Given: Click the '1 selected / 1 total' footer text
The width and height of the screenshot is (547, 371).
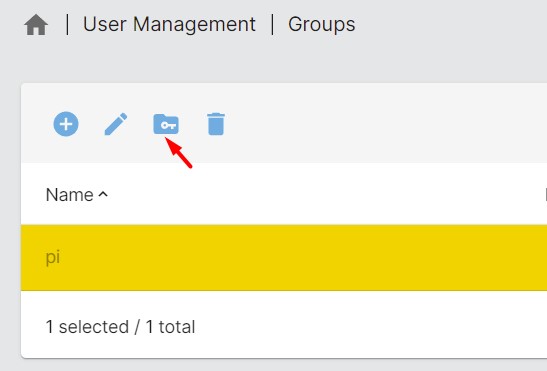Looking at the screenshot, I should (120, 327).
